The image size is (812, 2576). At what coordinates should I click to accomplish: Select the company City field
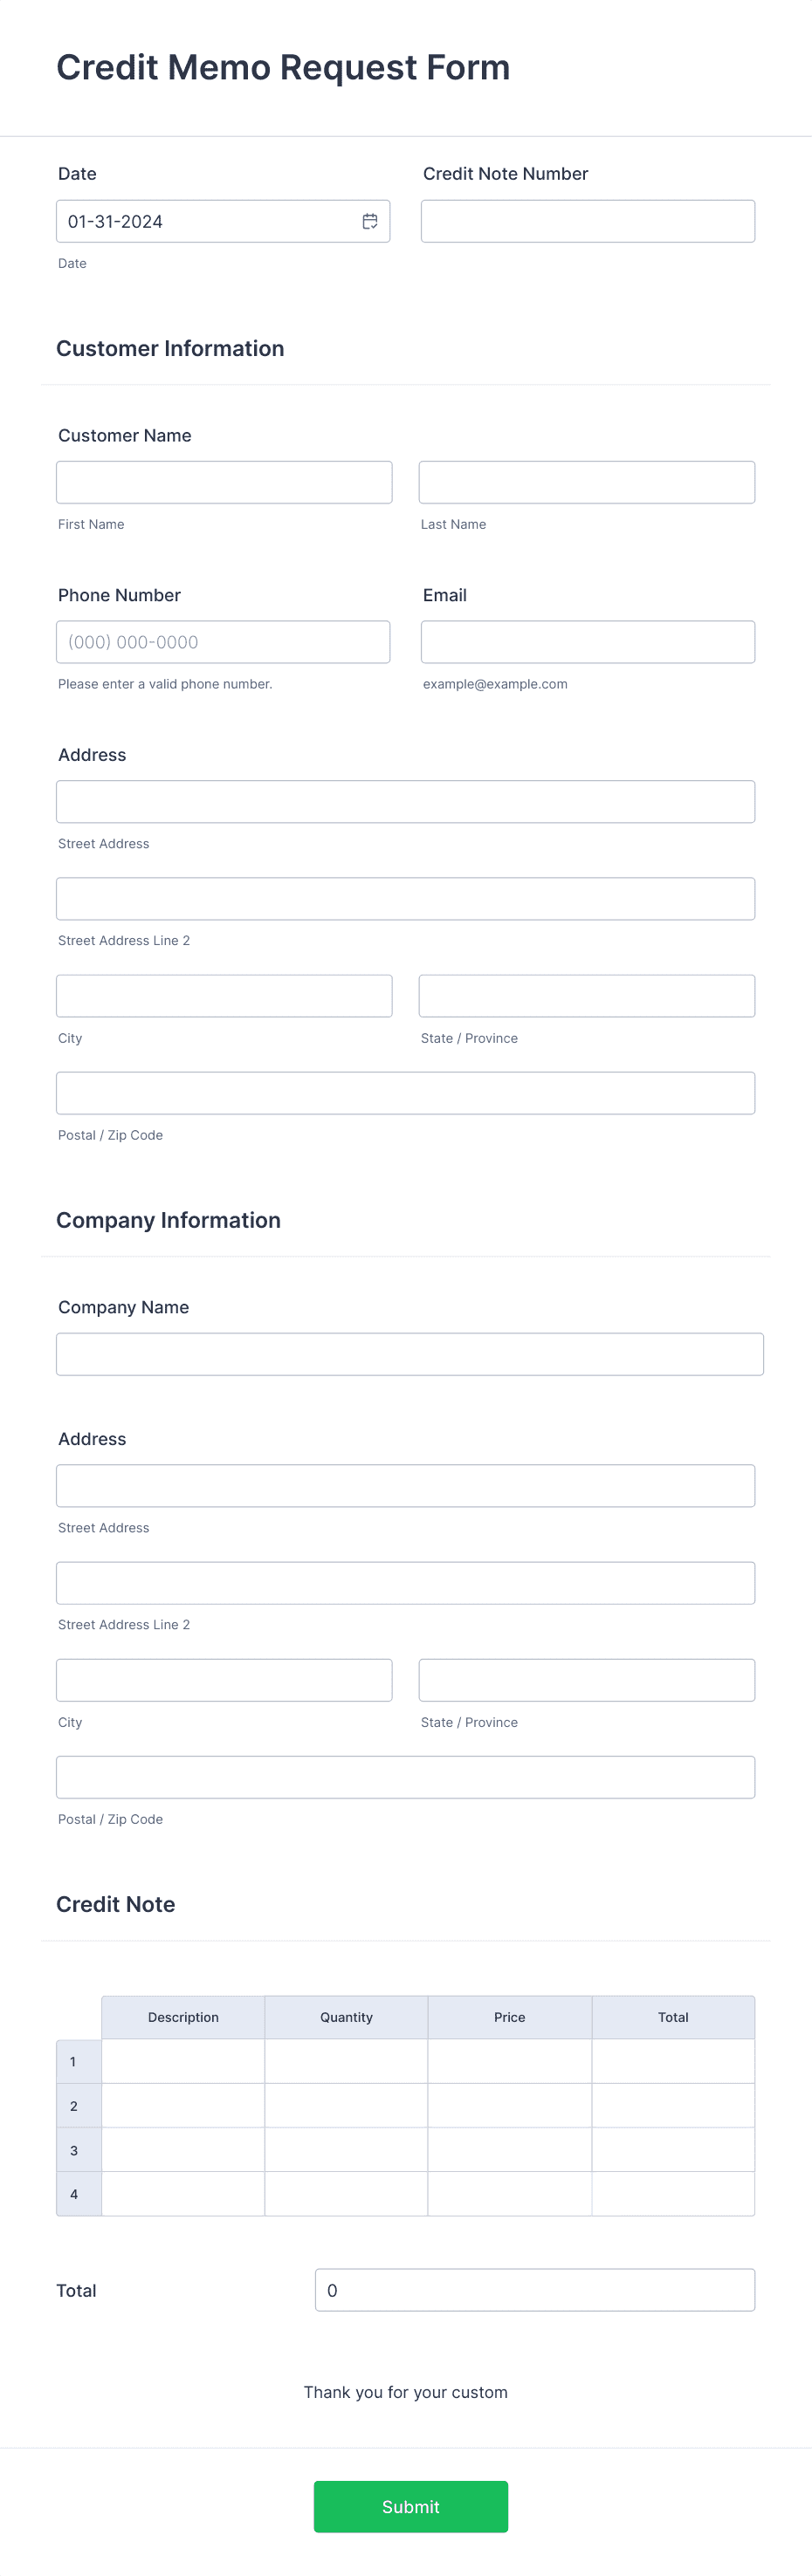click(x=224, y=1679)
